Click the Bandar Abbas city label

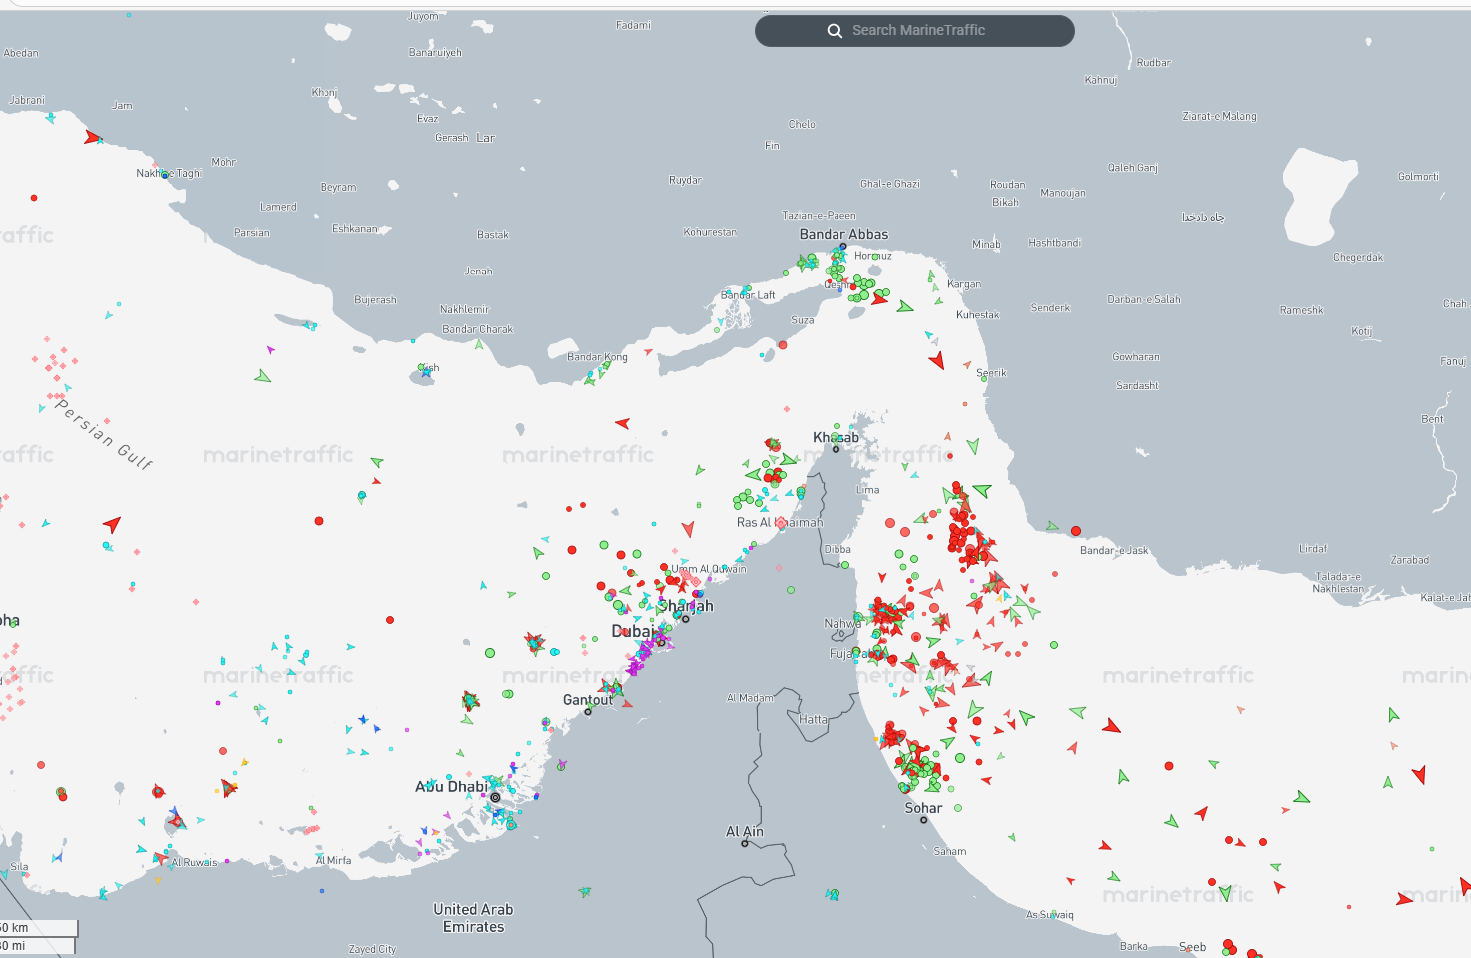coord(844,234)
